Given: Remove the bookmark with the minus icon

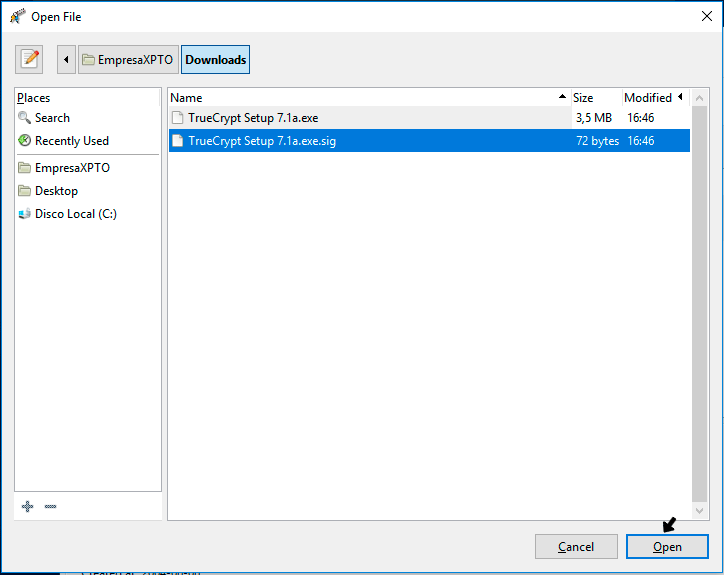Looking at the screenshot, I should pos(50,507).
